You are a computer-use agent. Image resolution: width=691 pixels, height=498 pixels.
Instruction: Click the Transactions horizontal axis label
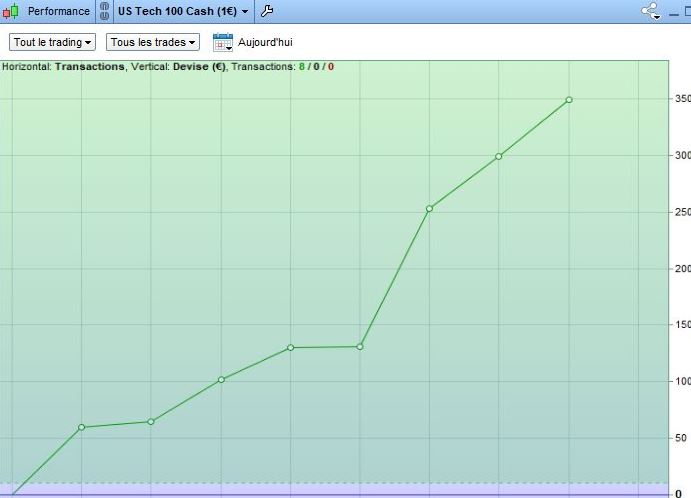(x=90, y=67)
